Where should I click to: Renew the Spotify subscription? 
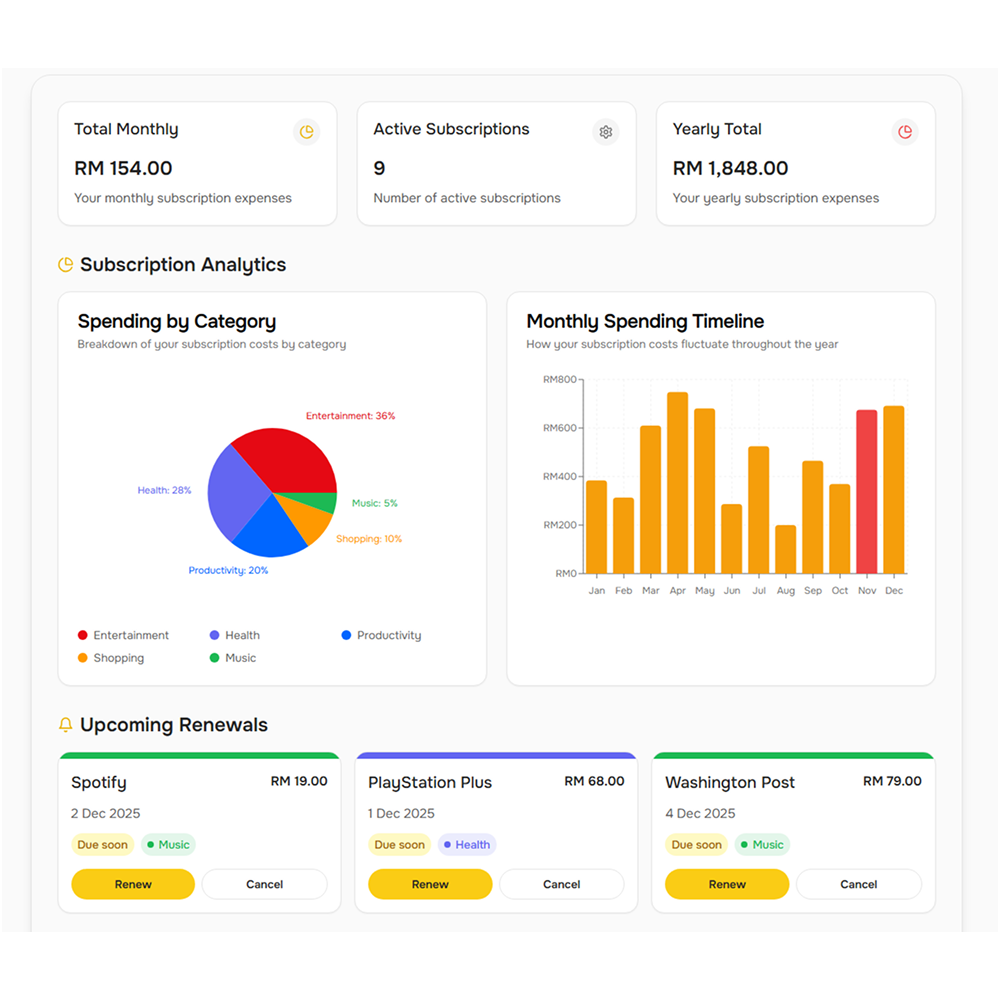click(x=132, y=884)
